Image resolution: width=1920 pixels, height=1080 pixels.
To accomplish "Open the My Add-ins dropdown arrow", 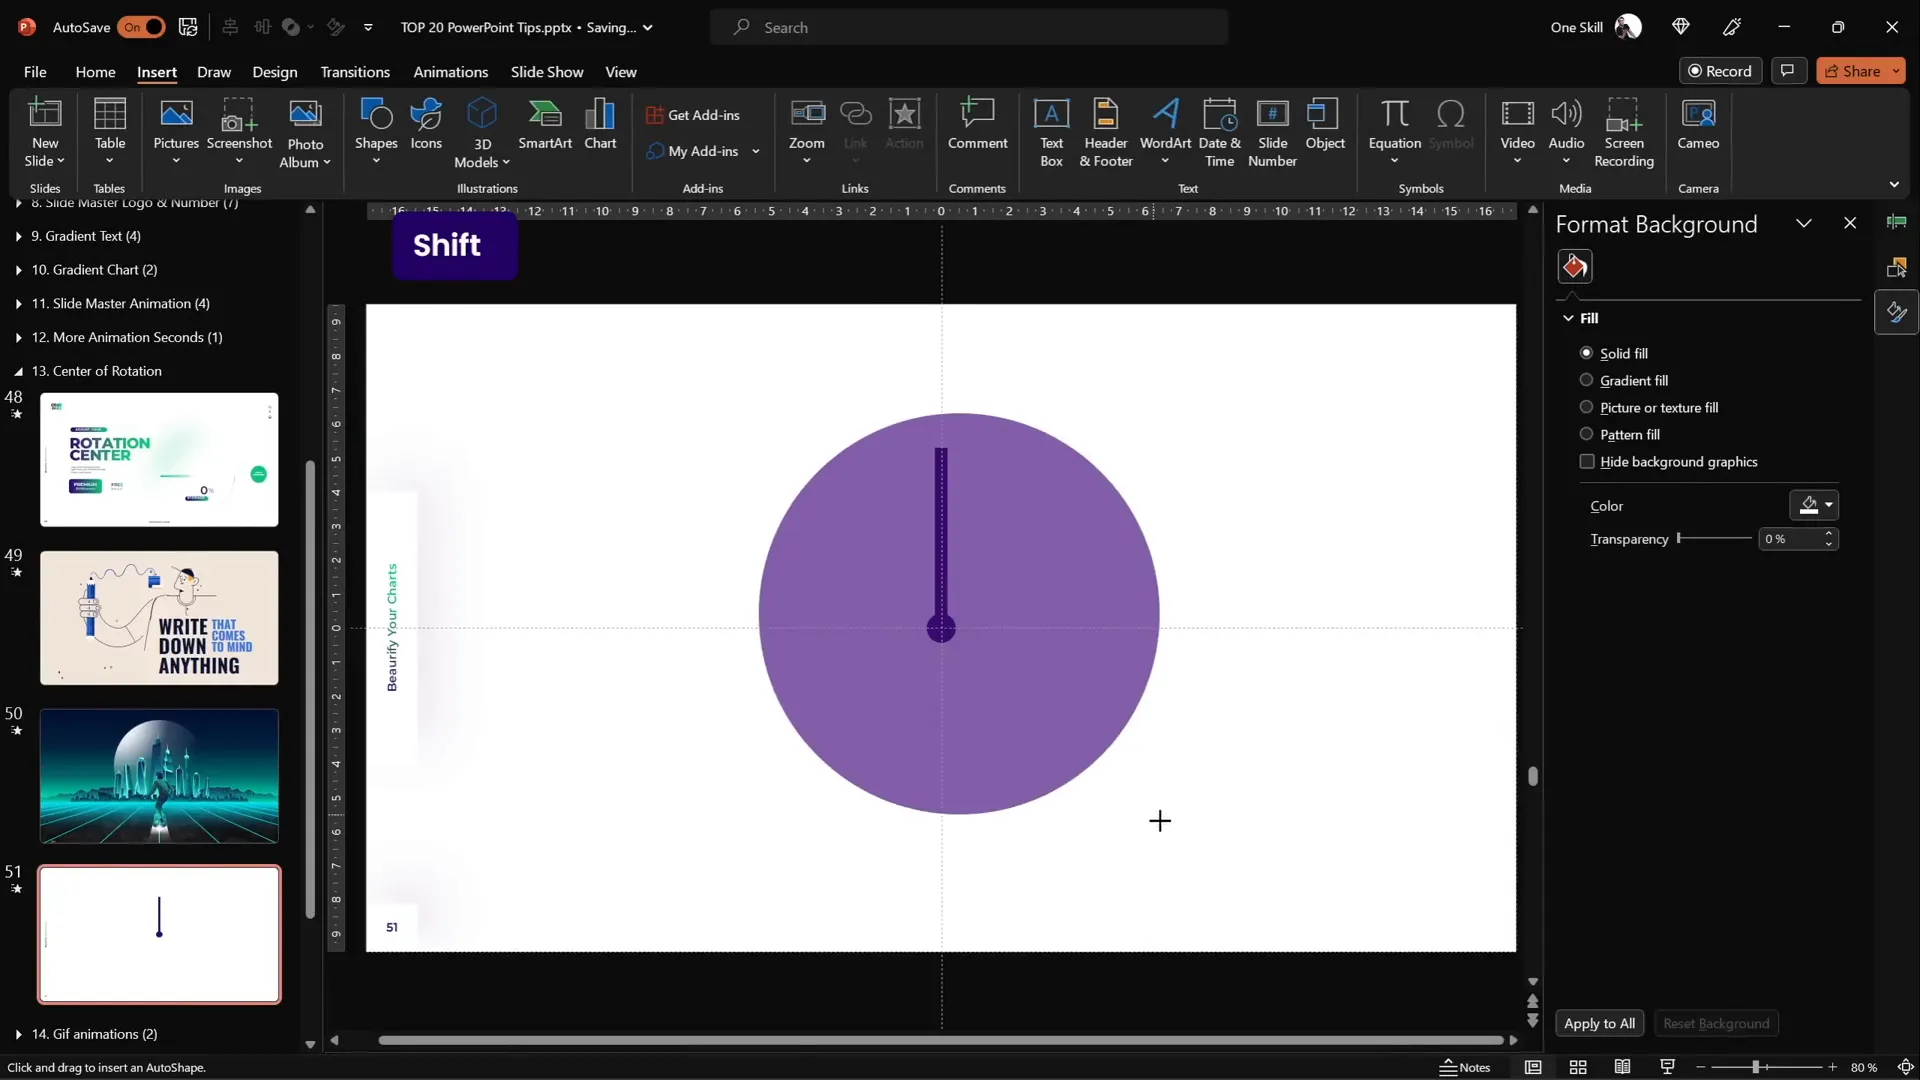I will [x=756, y=151].
